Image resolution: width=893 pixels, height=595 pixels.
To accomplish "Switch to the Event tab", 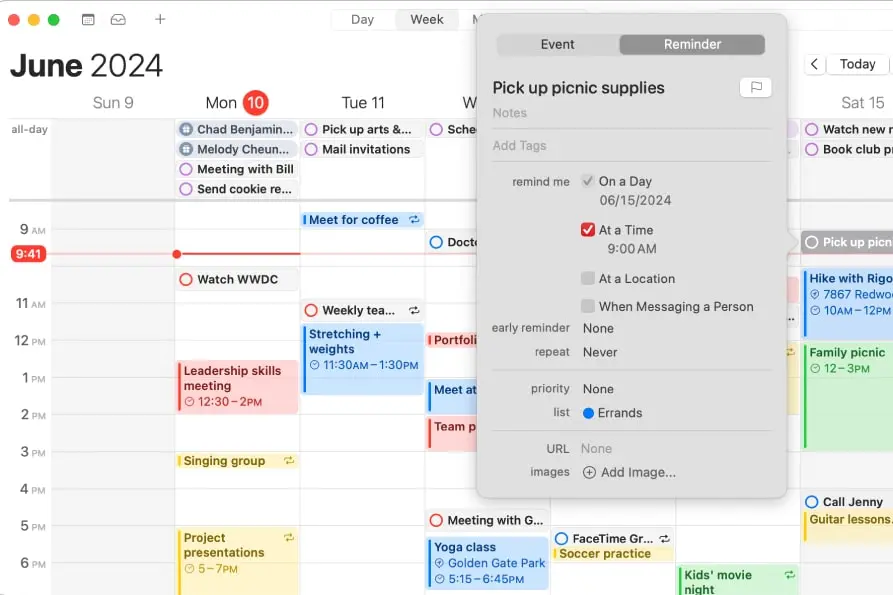I will pyautogui.click(x=558, y=44).
